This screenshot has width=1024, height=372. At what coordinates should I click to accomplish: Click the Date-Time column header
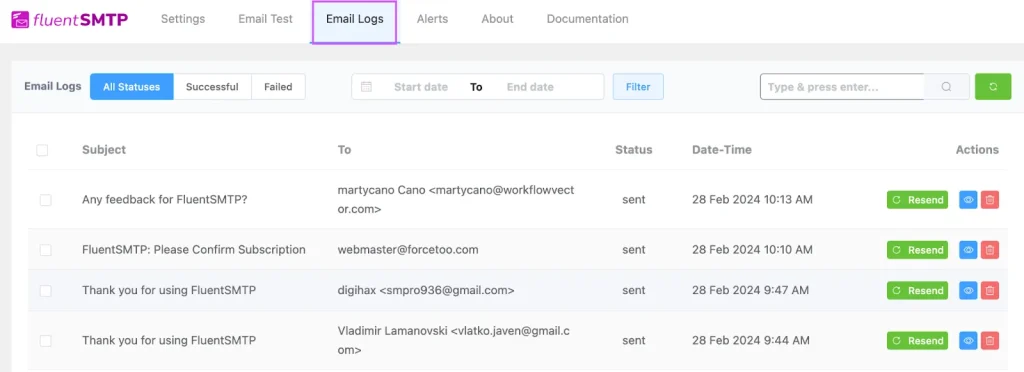(x=722, y=149)
